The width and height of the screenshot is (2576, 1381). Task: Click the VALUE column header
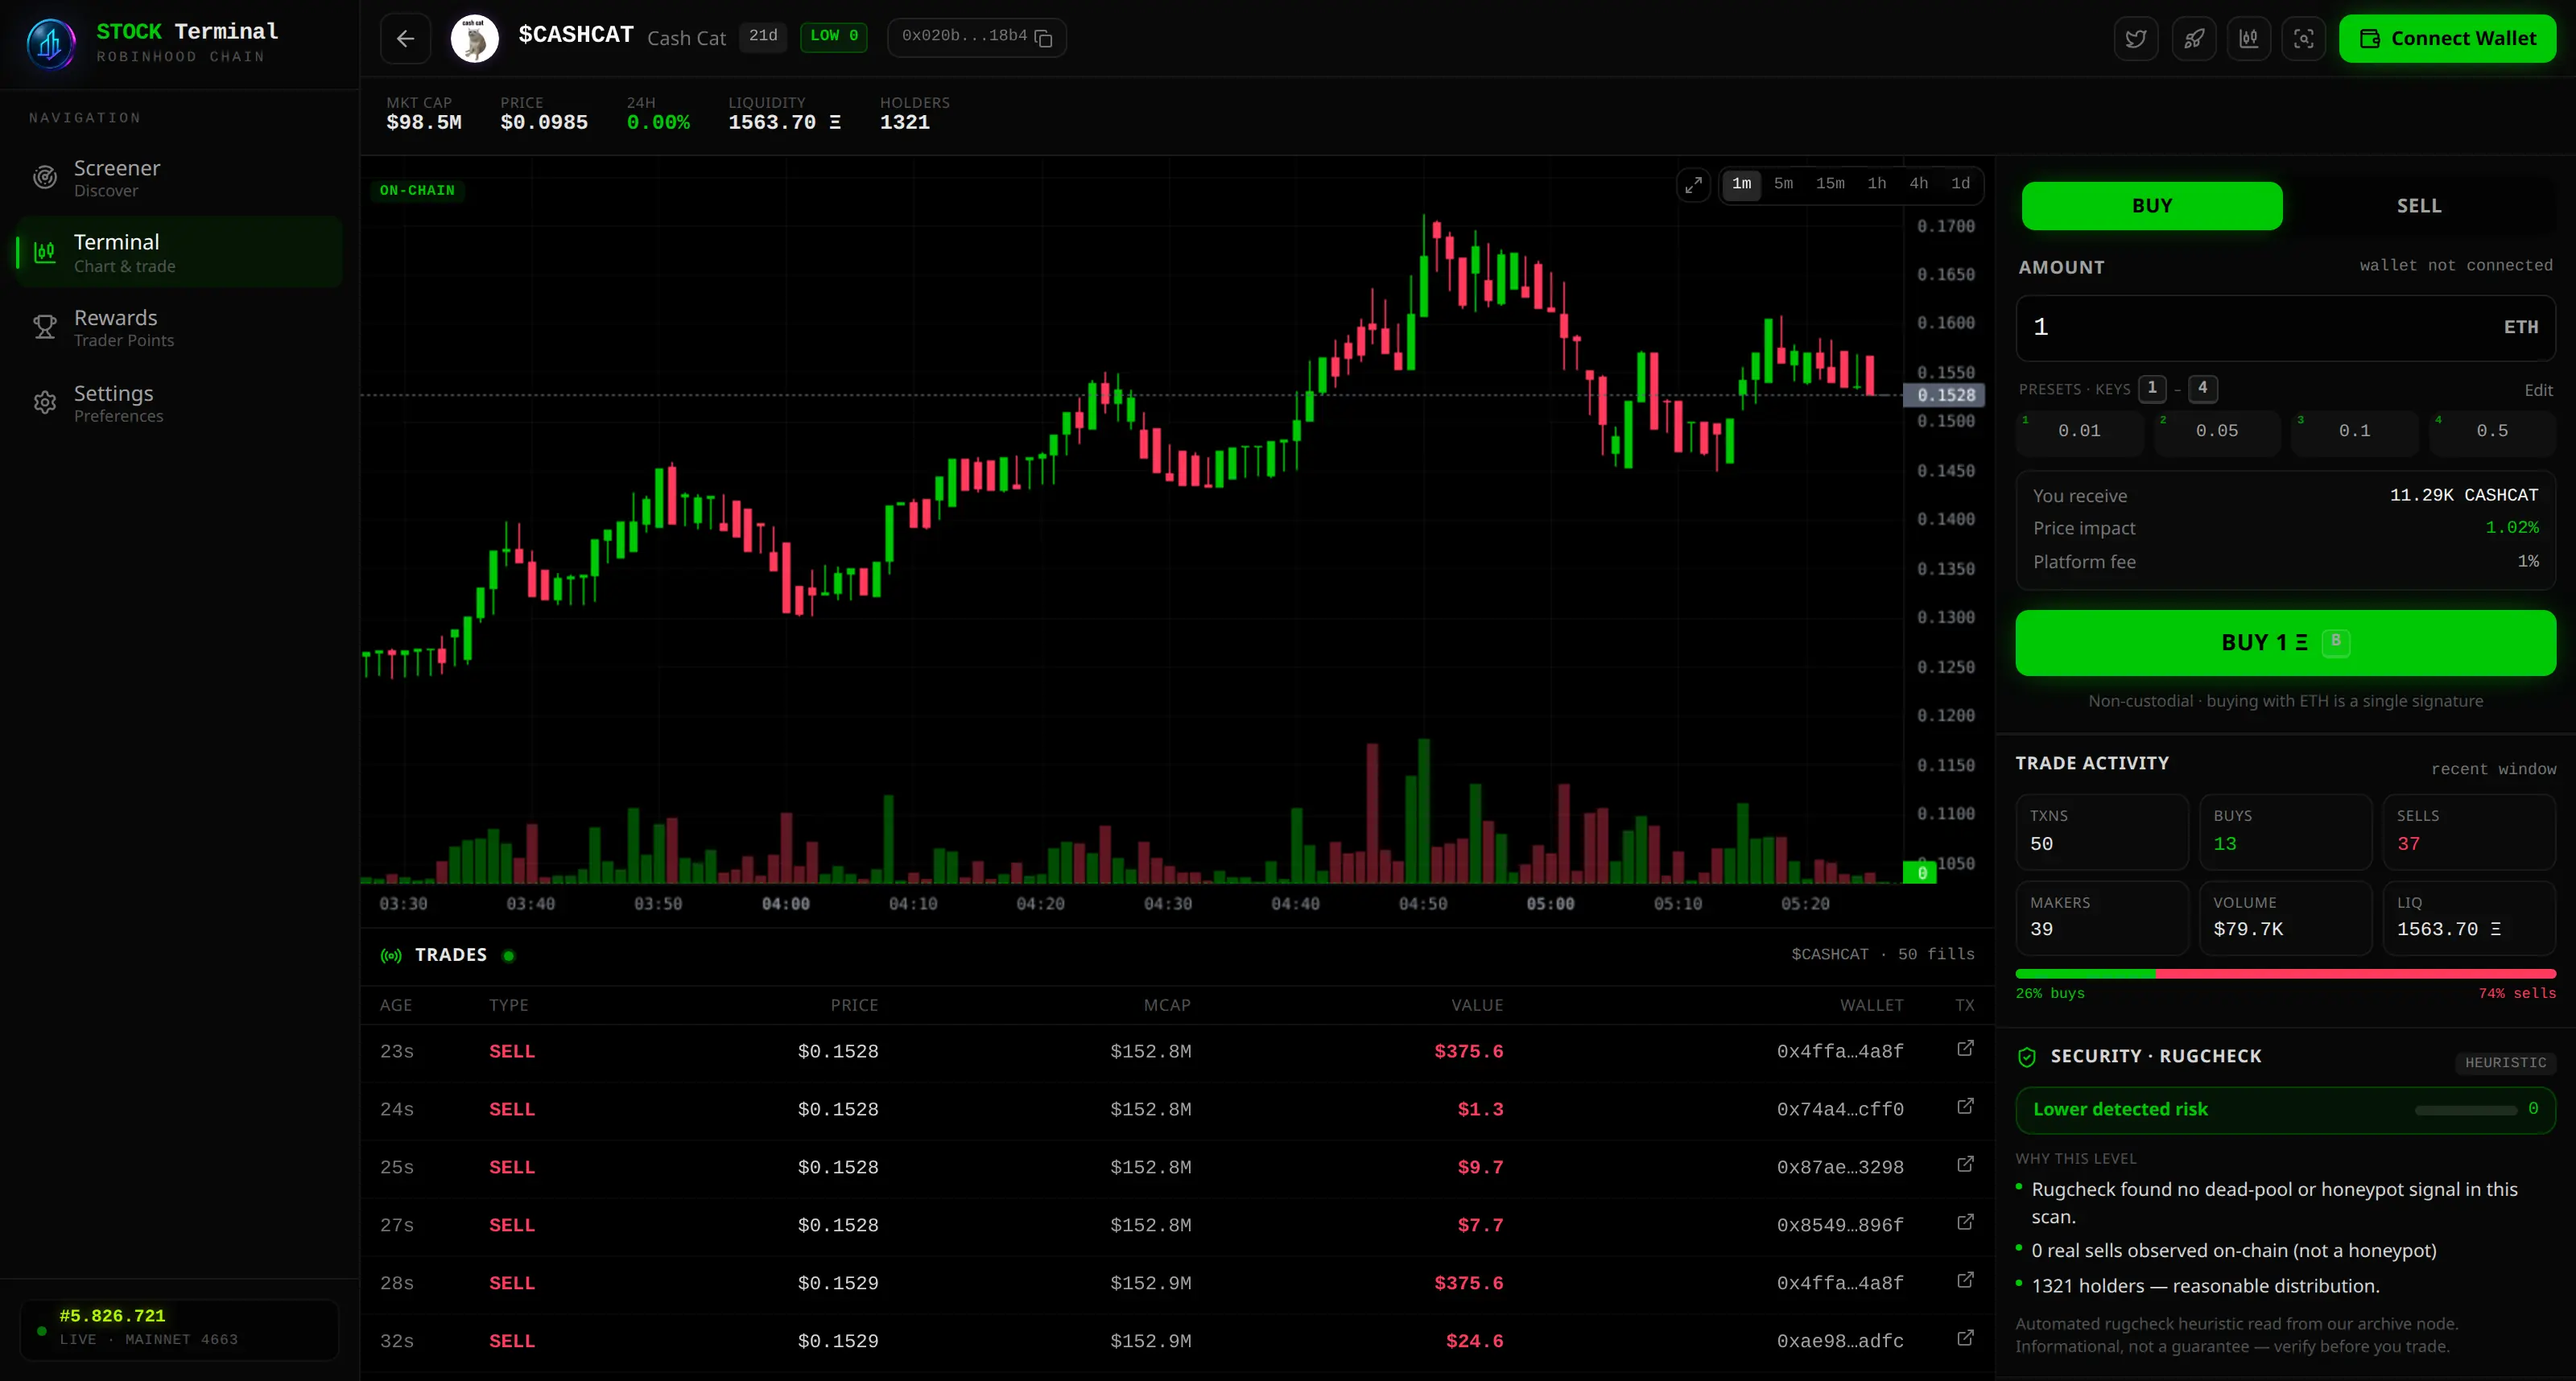click(x=1477, y=1005)
